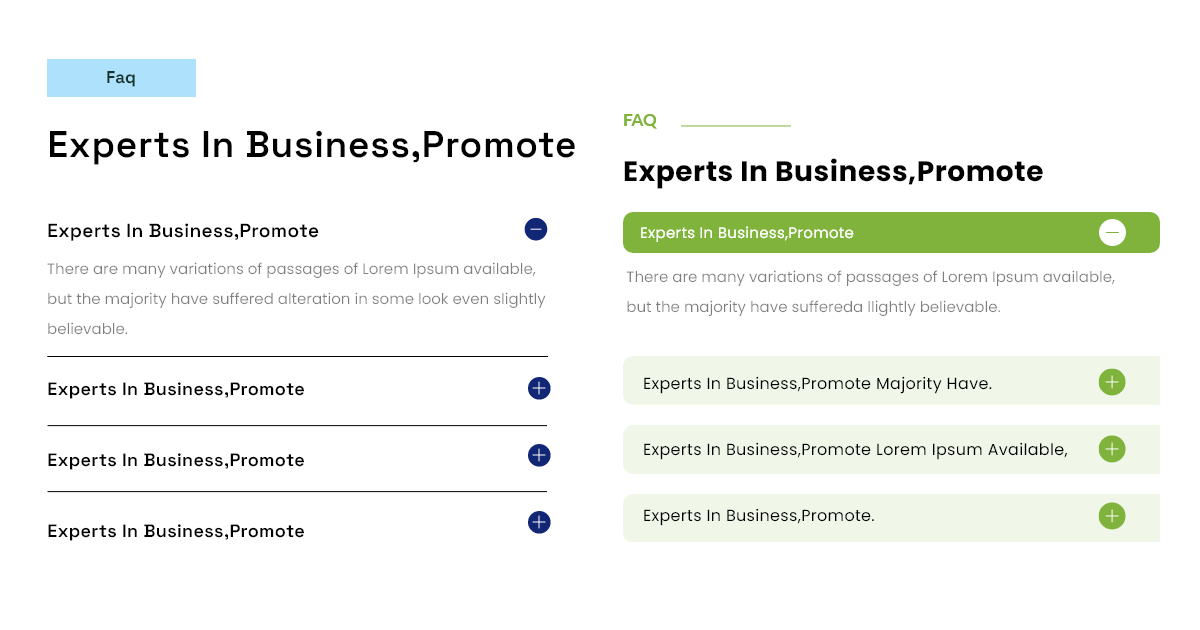Screen dimensions: 1200x630
Task: Open third question title in left accordion
Action: coord(176,460)
